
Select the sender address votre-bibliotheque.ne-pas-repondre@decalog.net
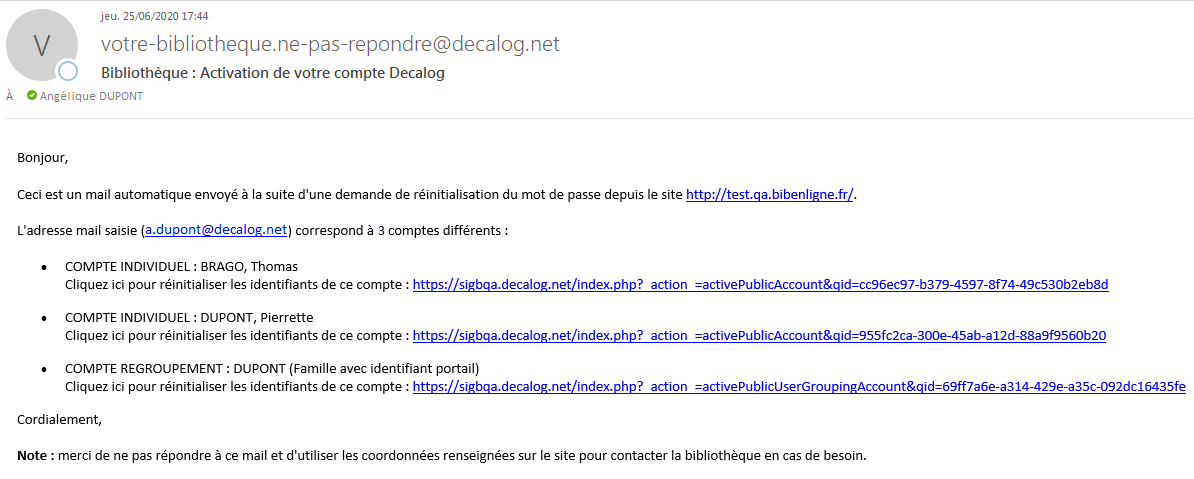(330, 44)
